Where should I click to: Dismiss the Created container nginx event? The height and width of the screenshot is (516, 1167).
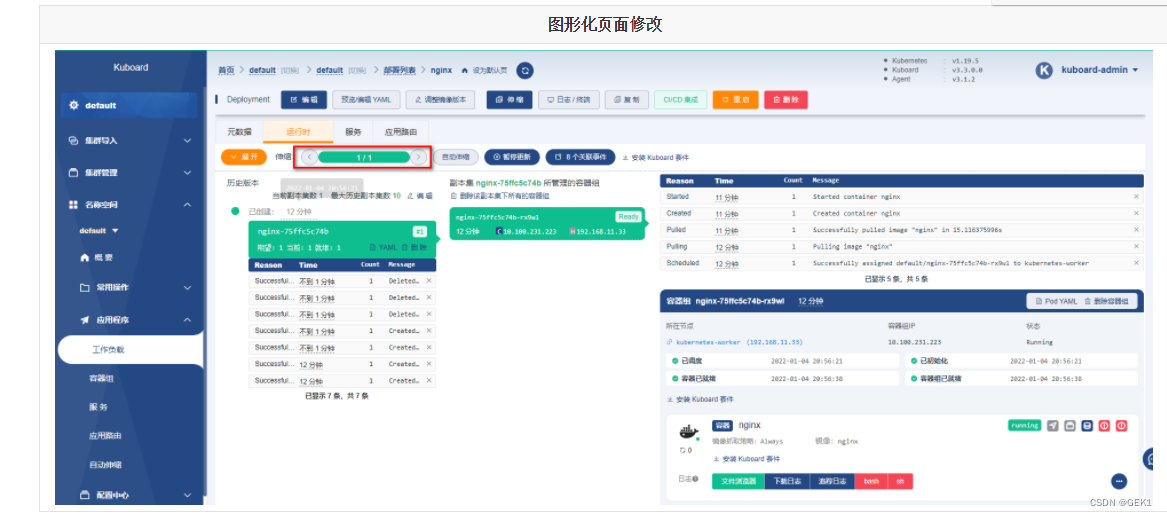click(1136, 214)
